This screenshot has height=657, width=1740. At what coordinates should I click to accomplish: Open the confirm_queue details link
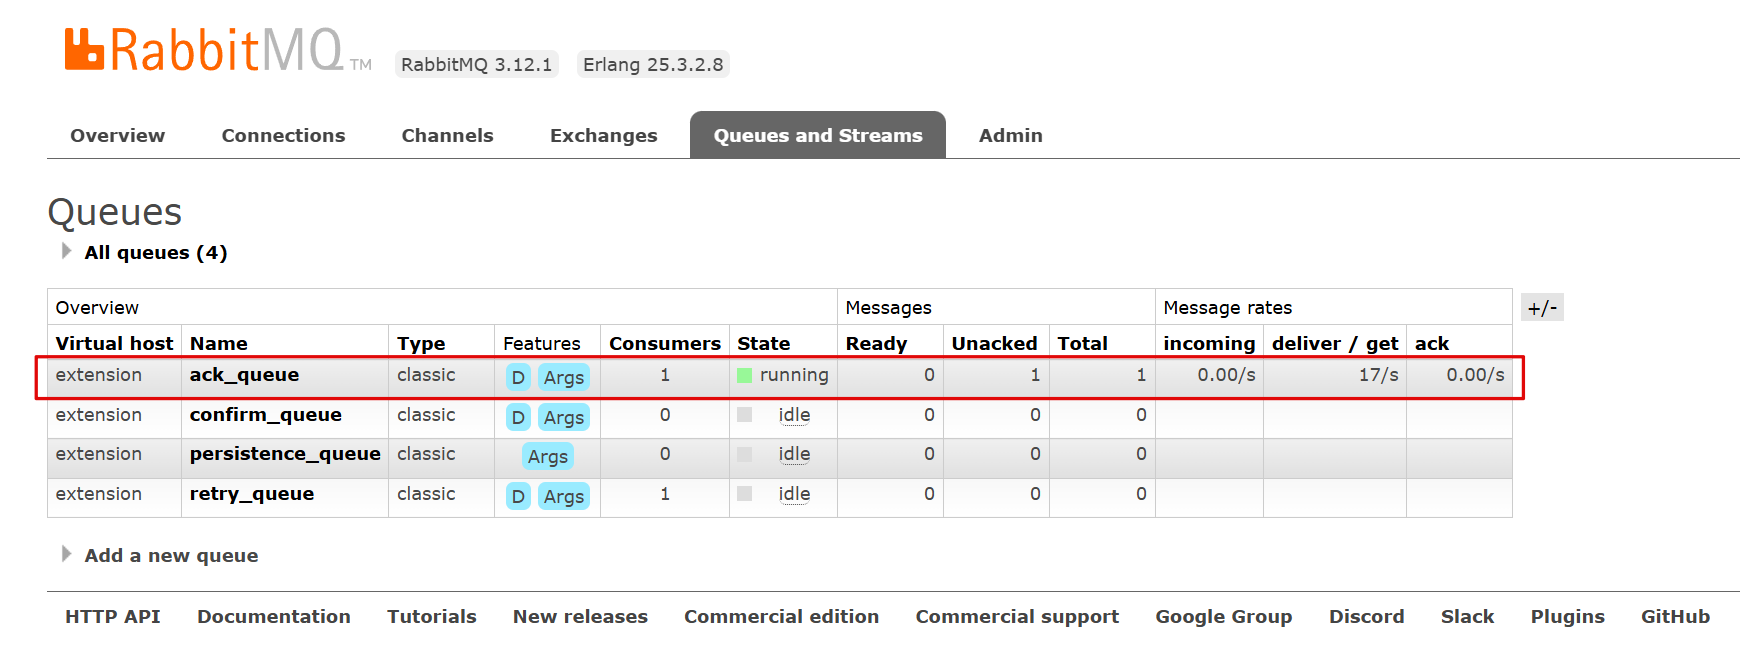click(266, 414)
